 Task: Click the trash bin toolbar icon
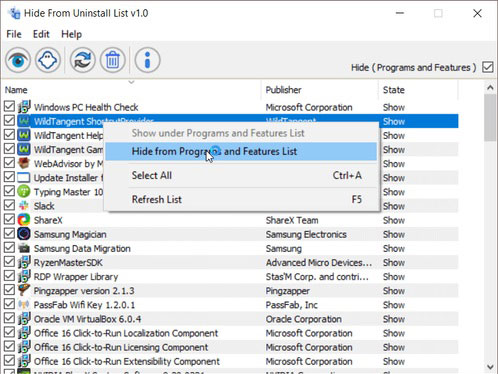click(x=113, y=60)
